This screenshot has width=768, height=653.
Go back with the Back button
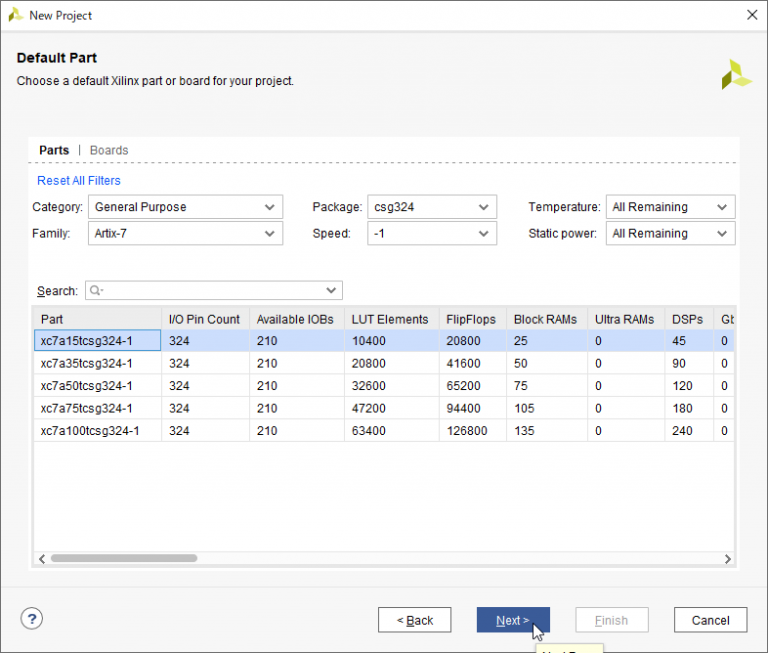[x=414, y=620]
